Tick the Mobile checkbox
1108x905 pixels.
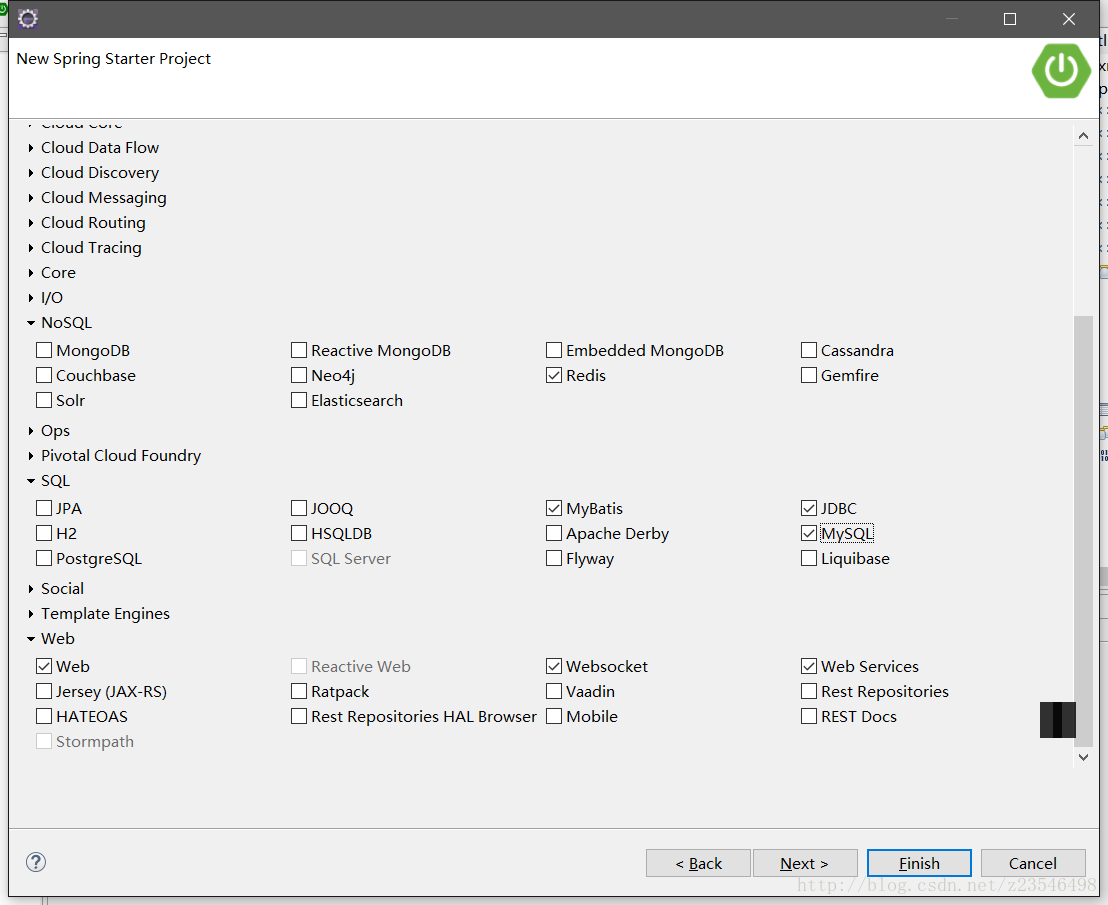pos(554,717)
